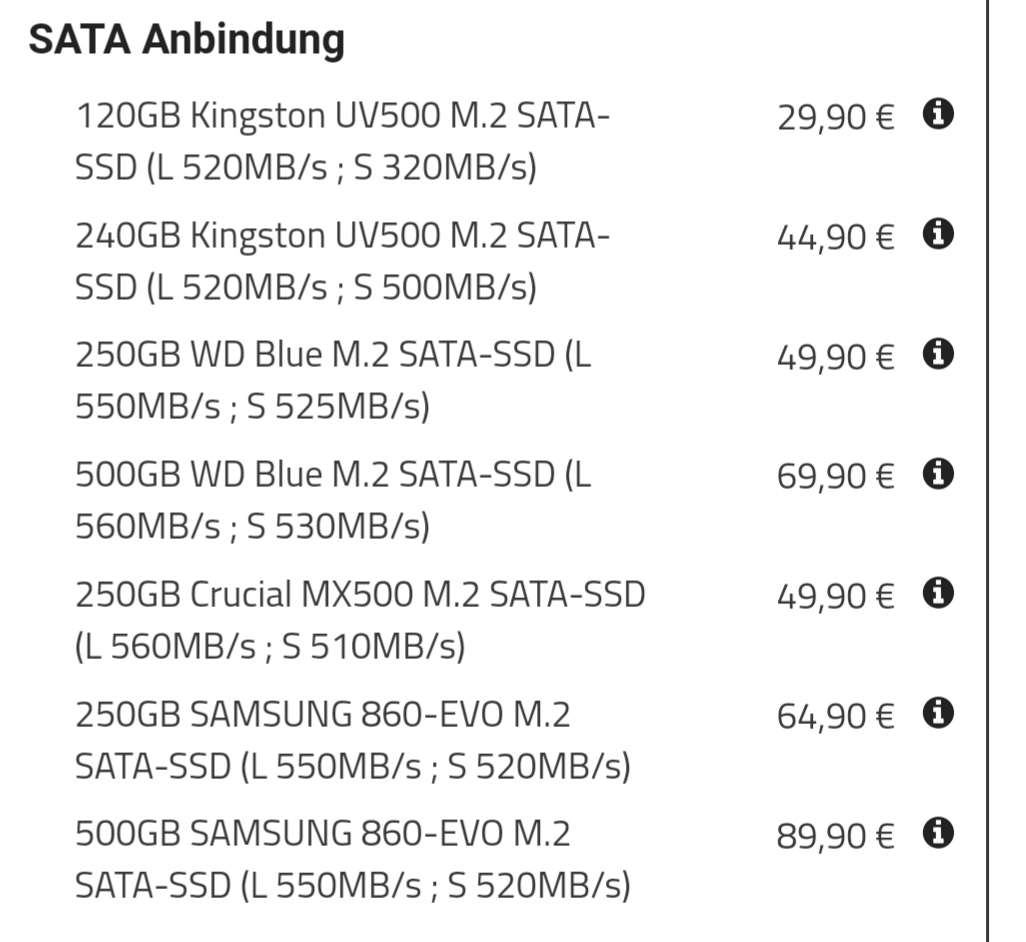This screenshot has height=942, width=1026.
Task: View info for 500GB Samsung 860-EVO
Action: pos(938,833)
